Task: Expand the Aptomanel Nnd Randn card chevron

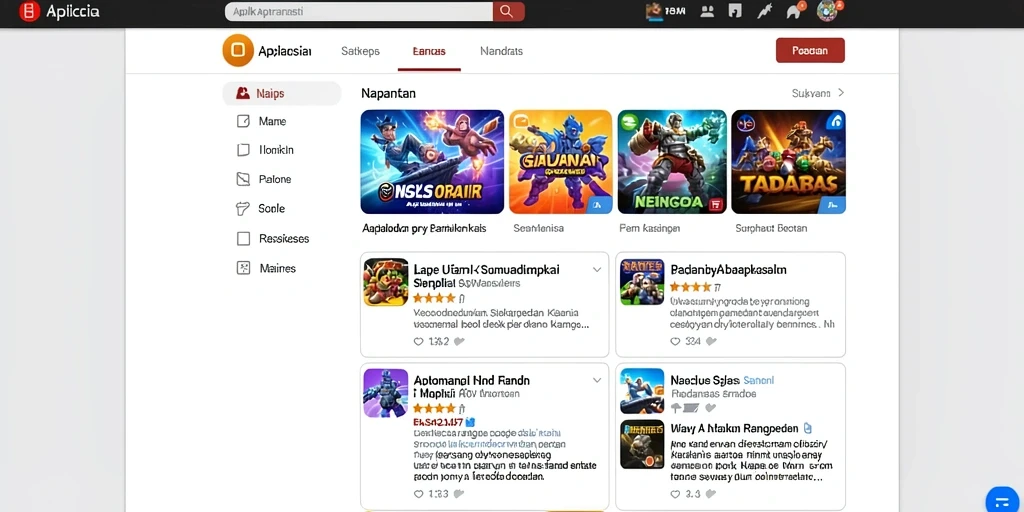Action: (x=596, y=380)
